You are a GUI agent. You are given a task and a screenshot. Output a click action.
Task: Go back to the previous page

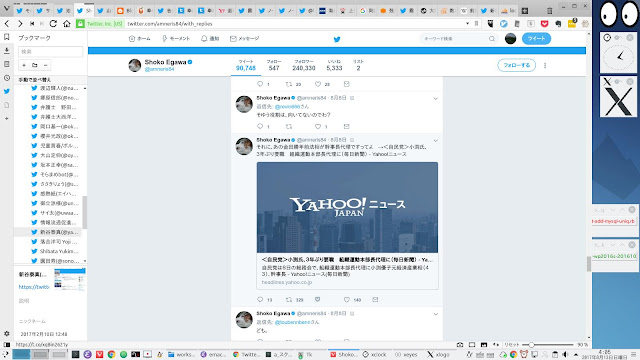pyautogui.click(x=7, y=24)
